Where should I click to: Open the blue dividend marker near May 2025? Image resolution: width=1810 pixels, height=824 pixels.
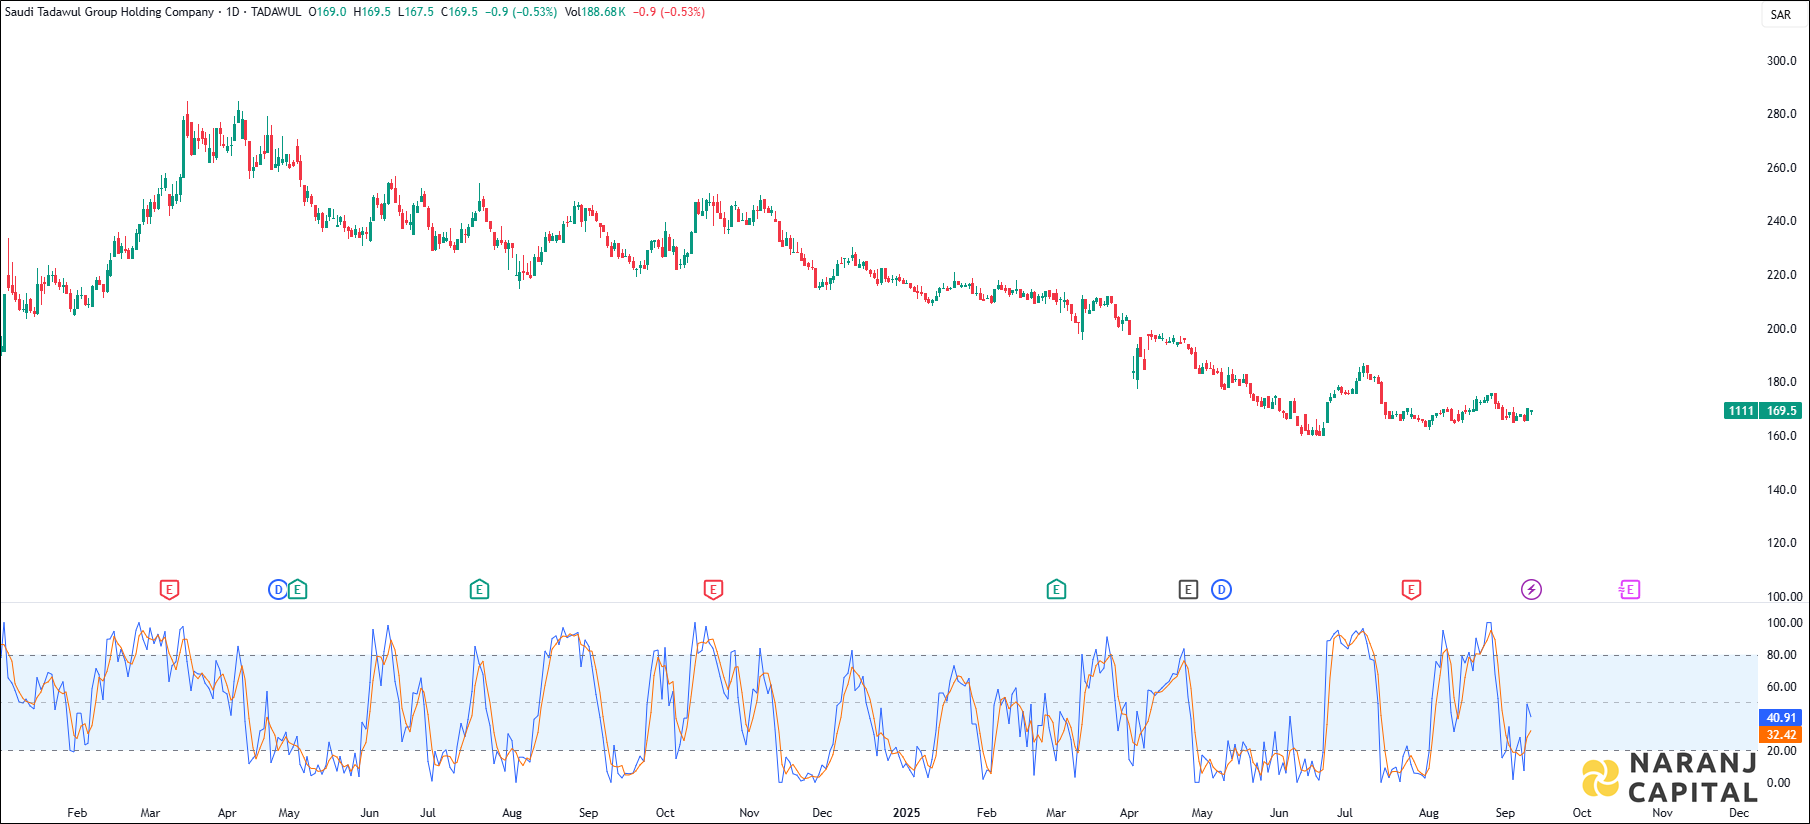(x=1221, y=590)
